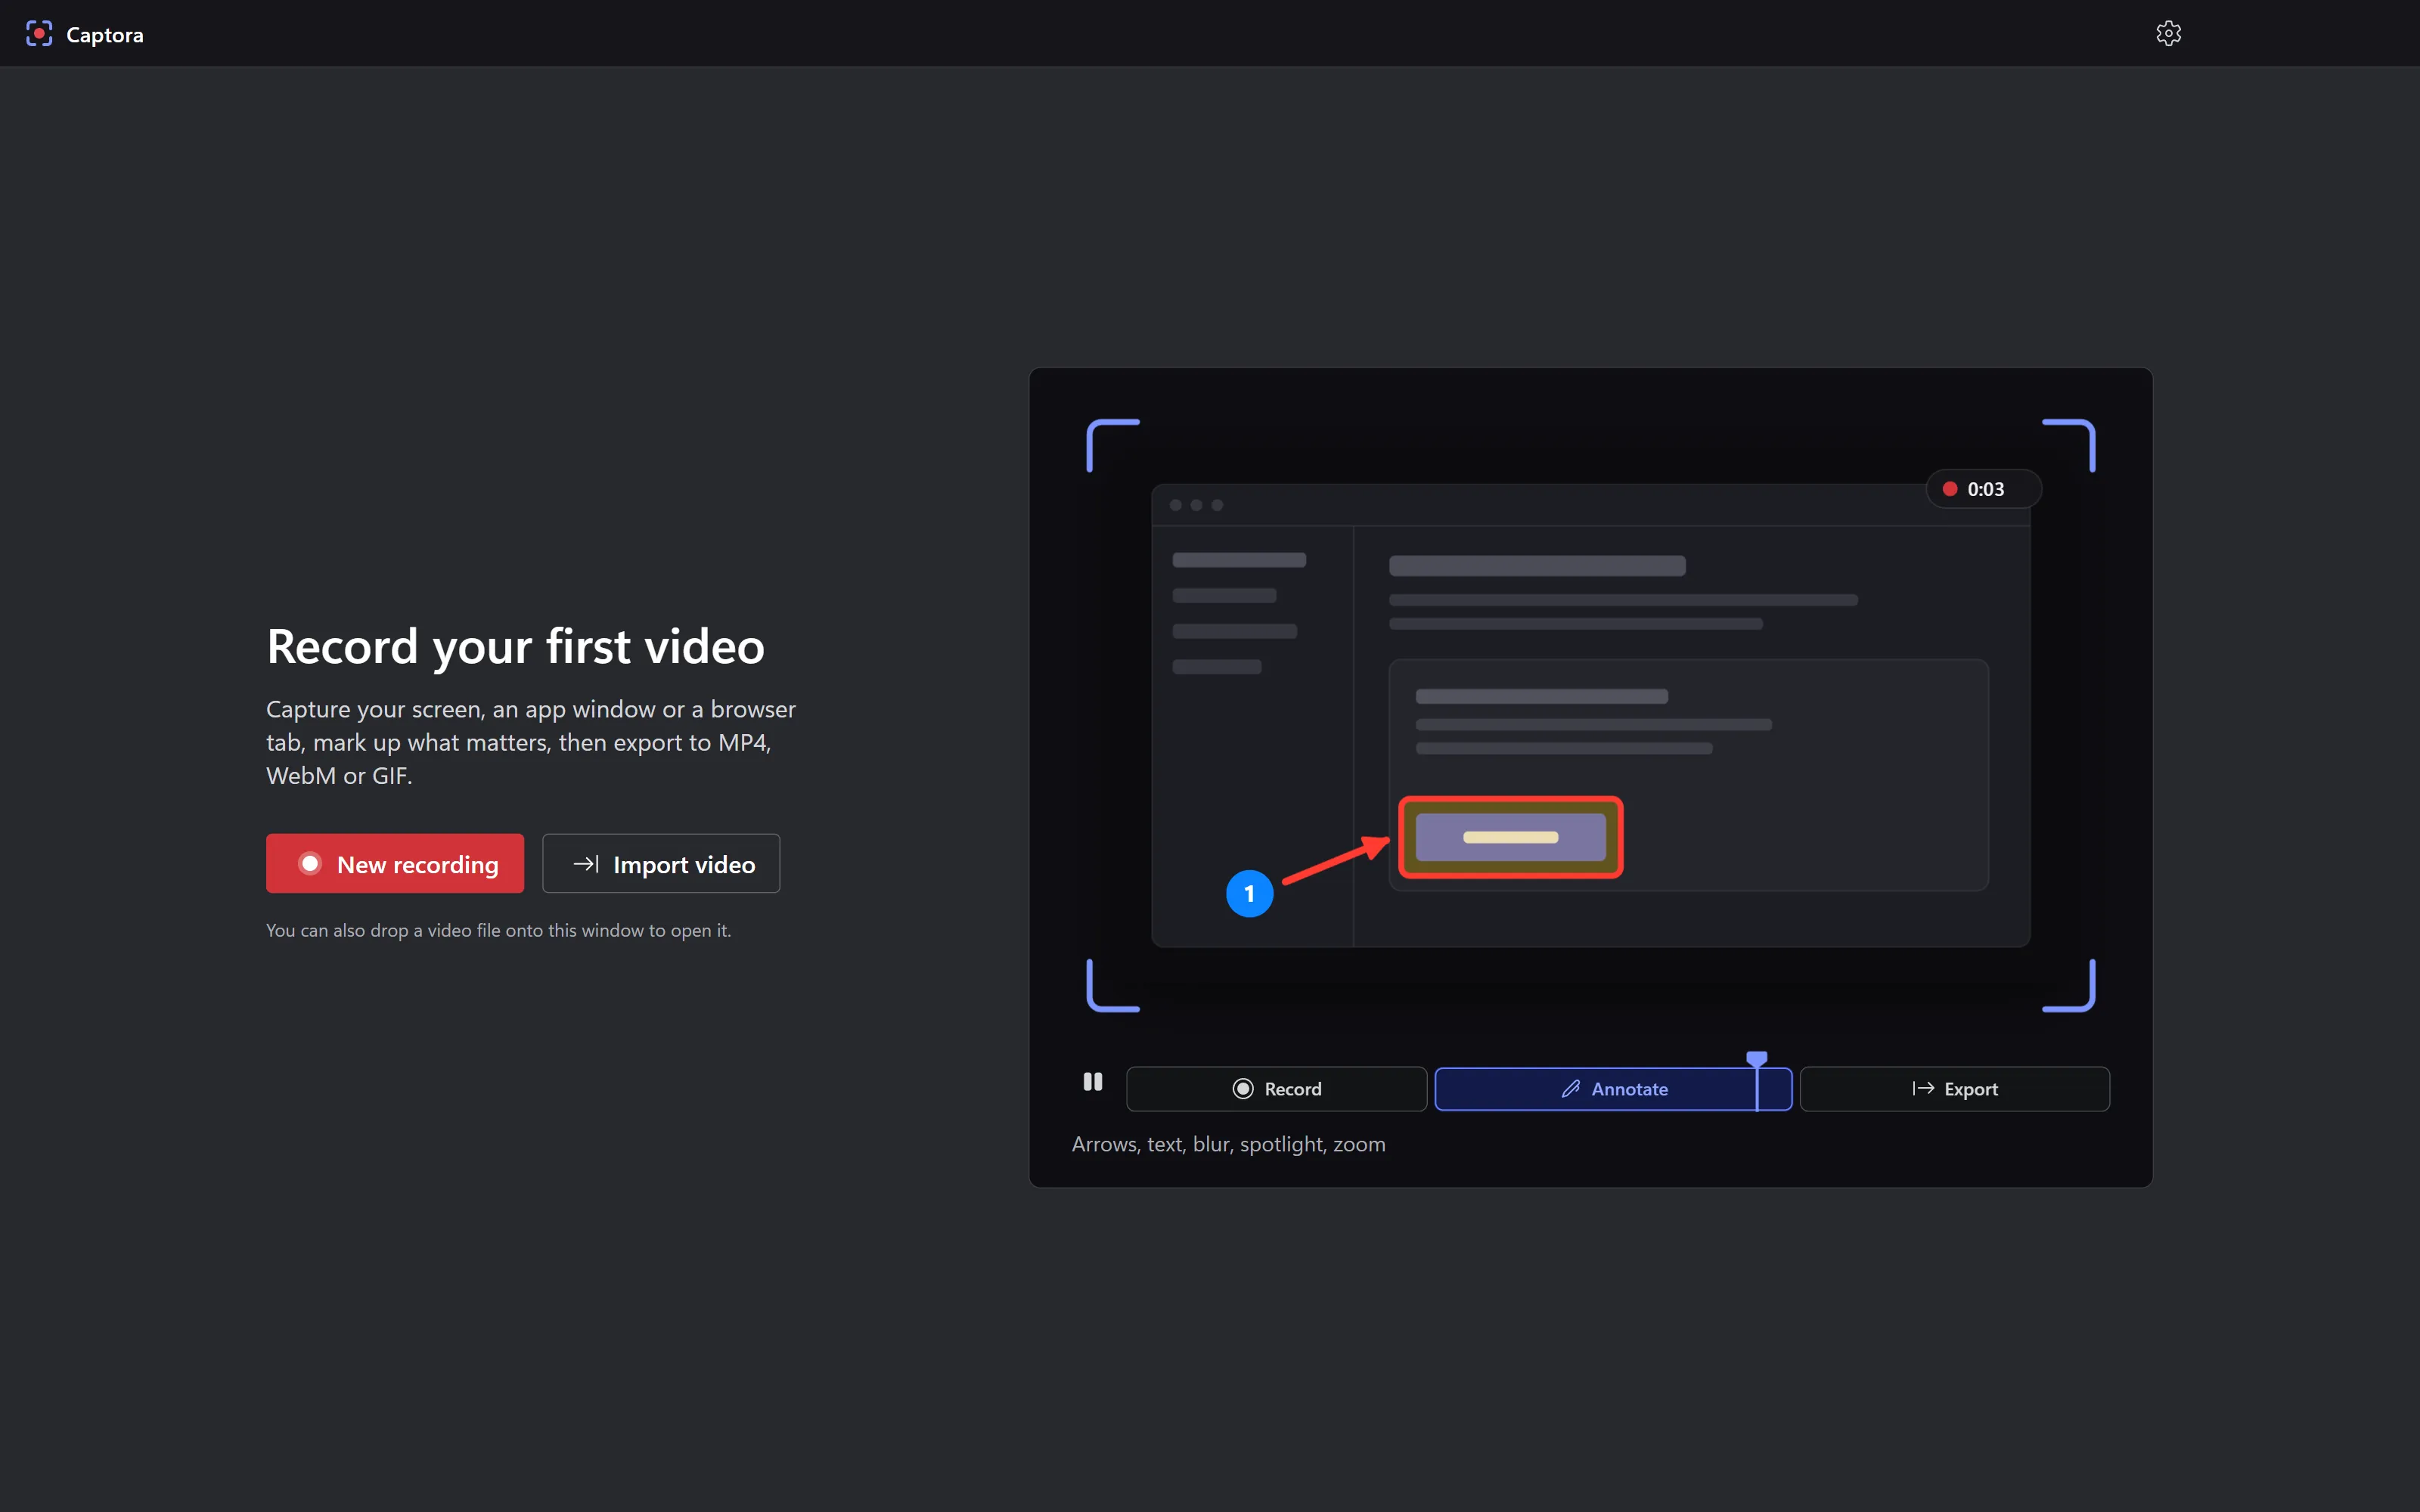Click the blue numbered step marker 1
Image resolution: width=2420 pixels, height=1512 pixels.
[1249, 893]
